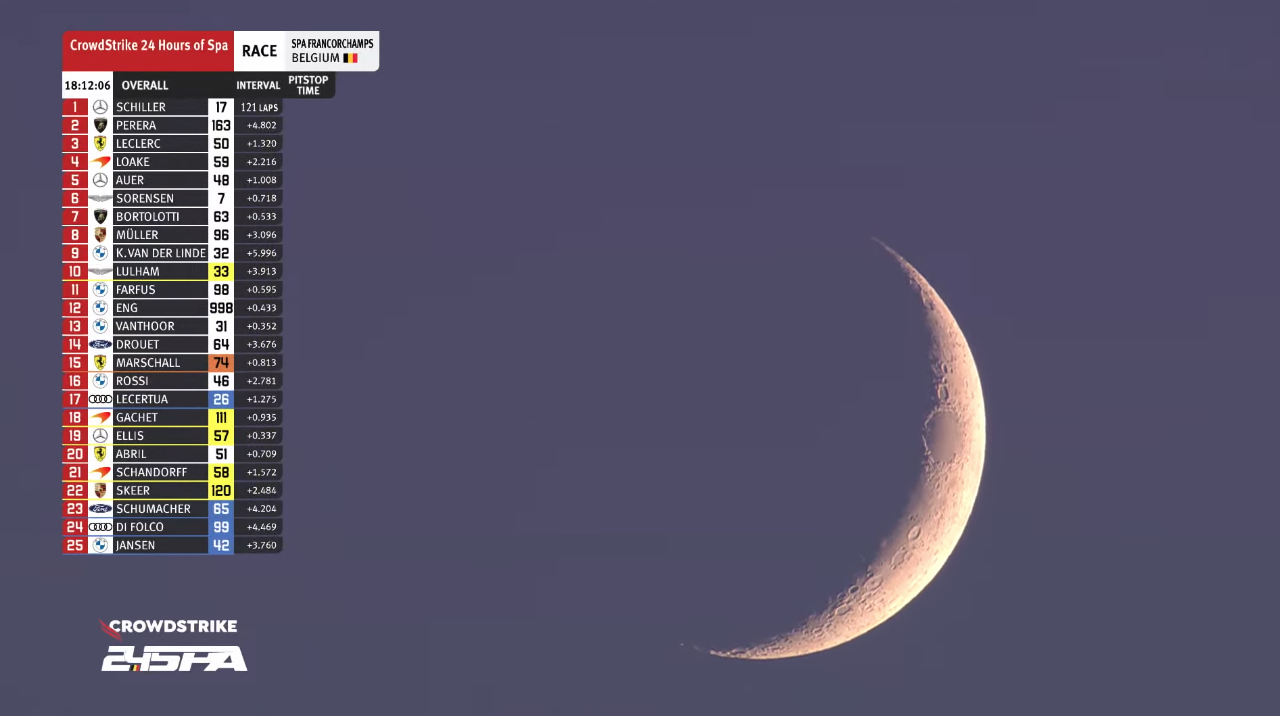Screen dimensions: 1280x716
Task: Click the +5.996 interval value
Action: coord(261,253)
